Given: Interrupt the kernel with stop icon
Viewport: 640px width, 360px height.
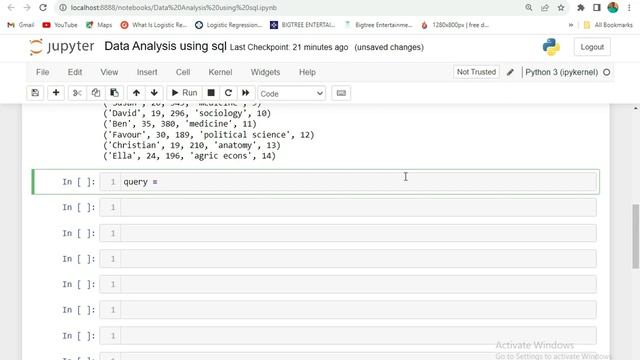Looking at the screenshot, I should point(211,93).
